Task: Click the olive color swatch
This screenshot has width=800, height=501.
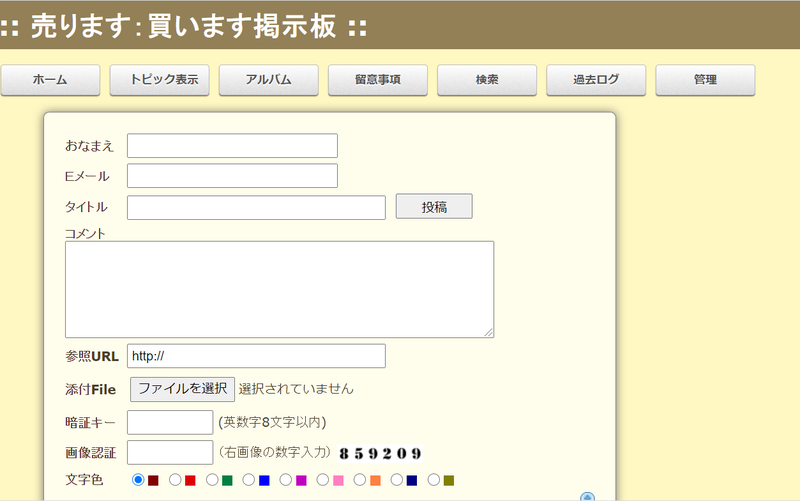Action: pyautogui.click(x=449, y=481)
